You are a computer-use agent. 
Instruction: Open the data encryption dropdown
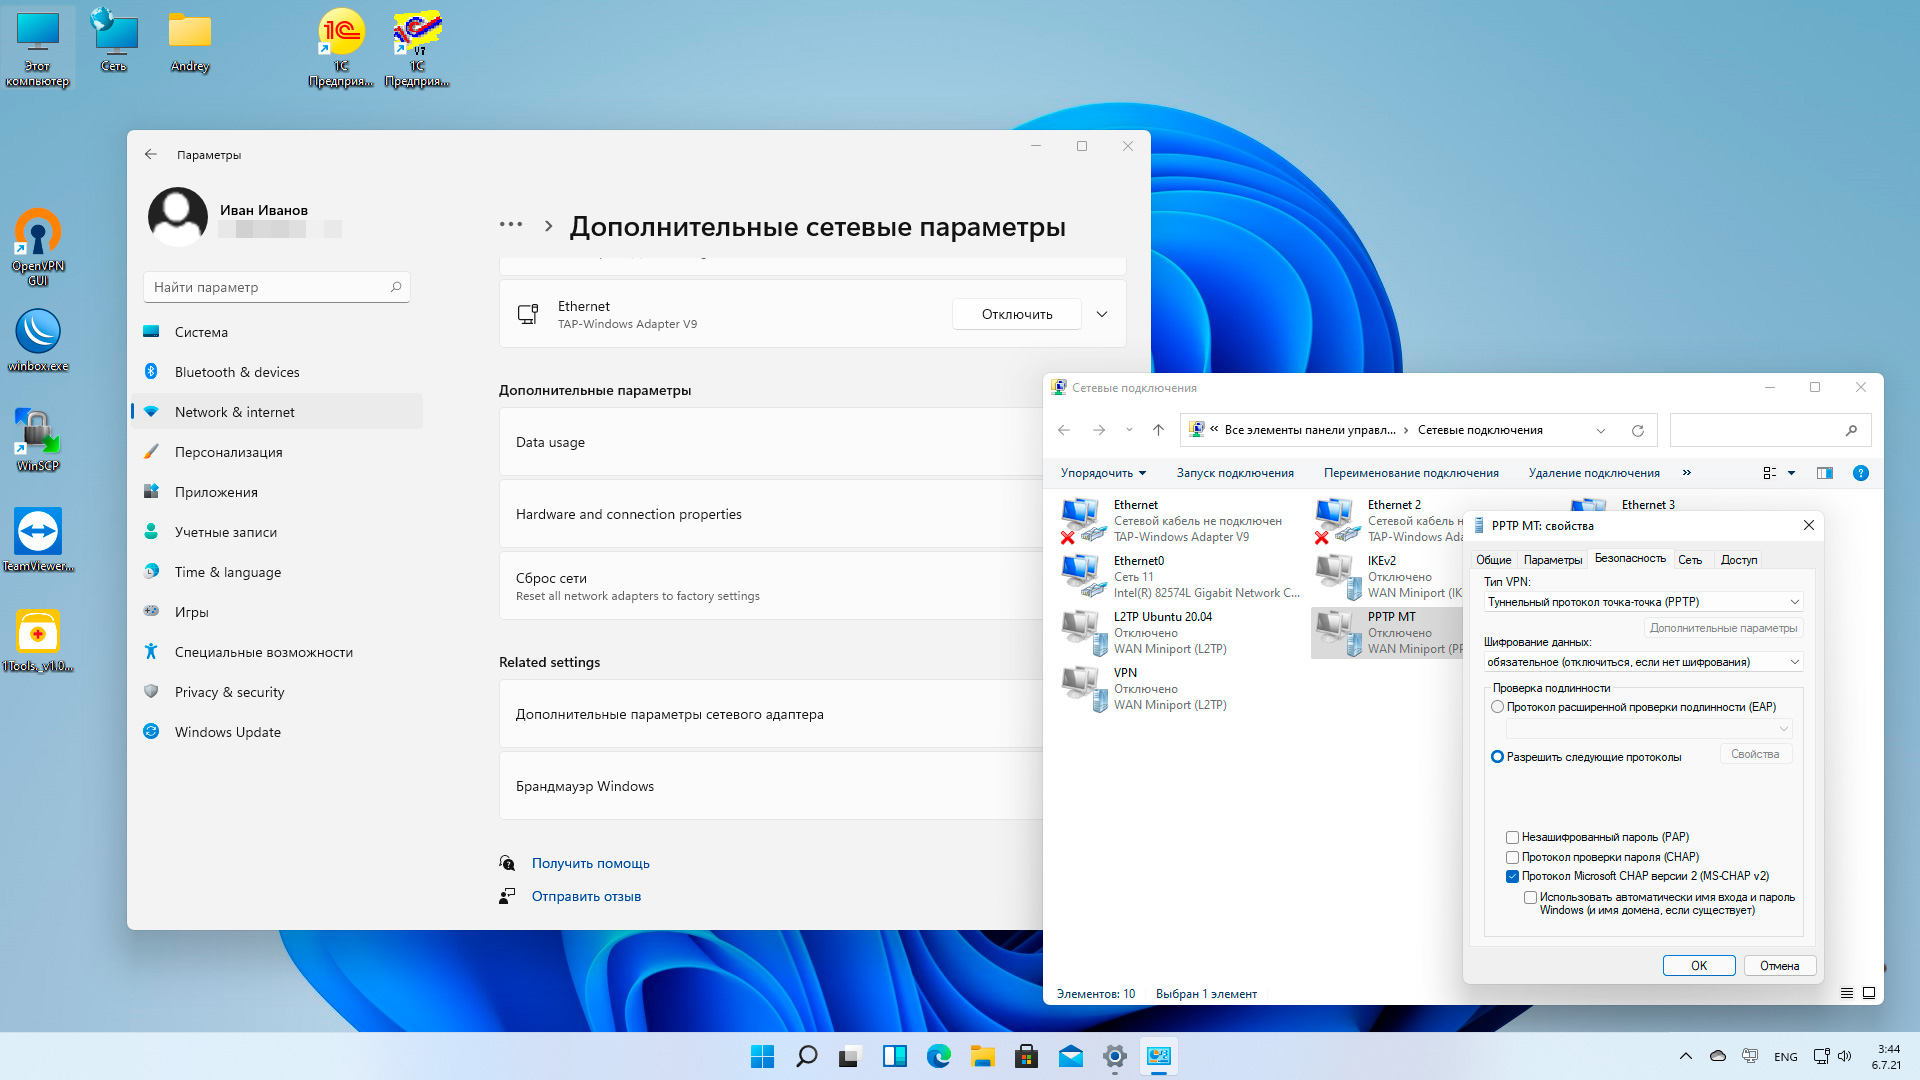tap(1643, 662)
